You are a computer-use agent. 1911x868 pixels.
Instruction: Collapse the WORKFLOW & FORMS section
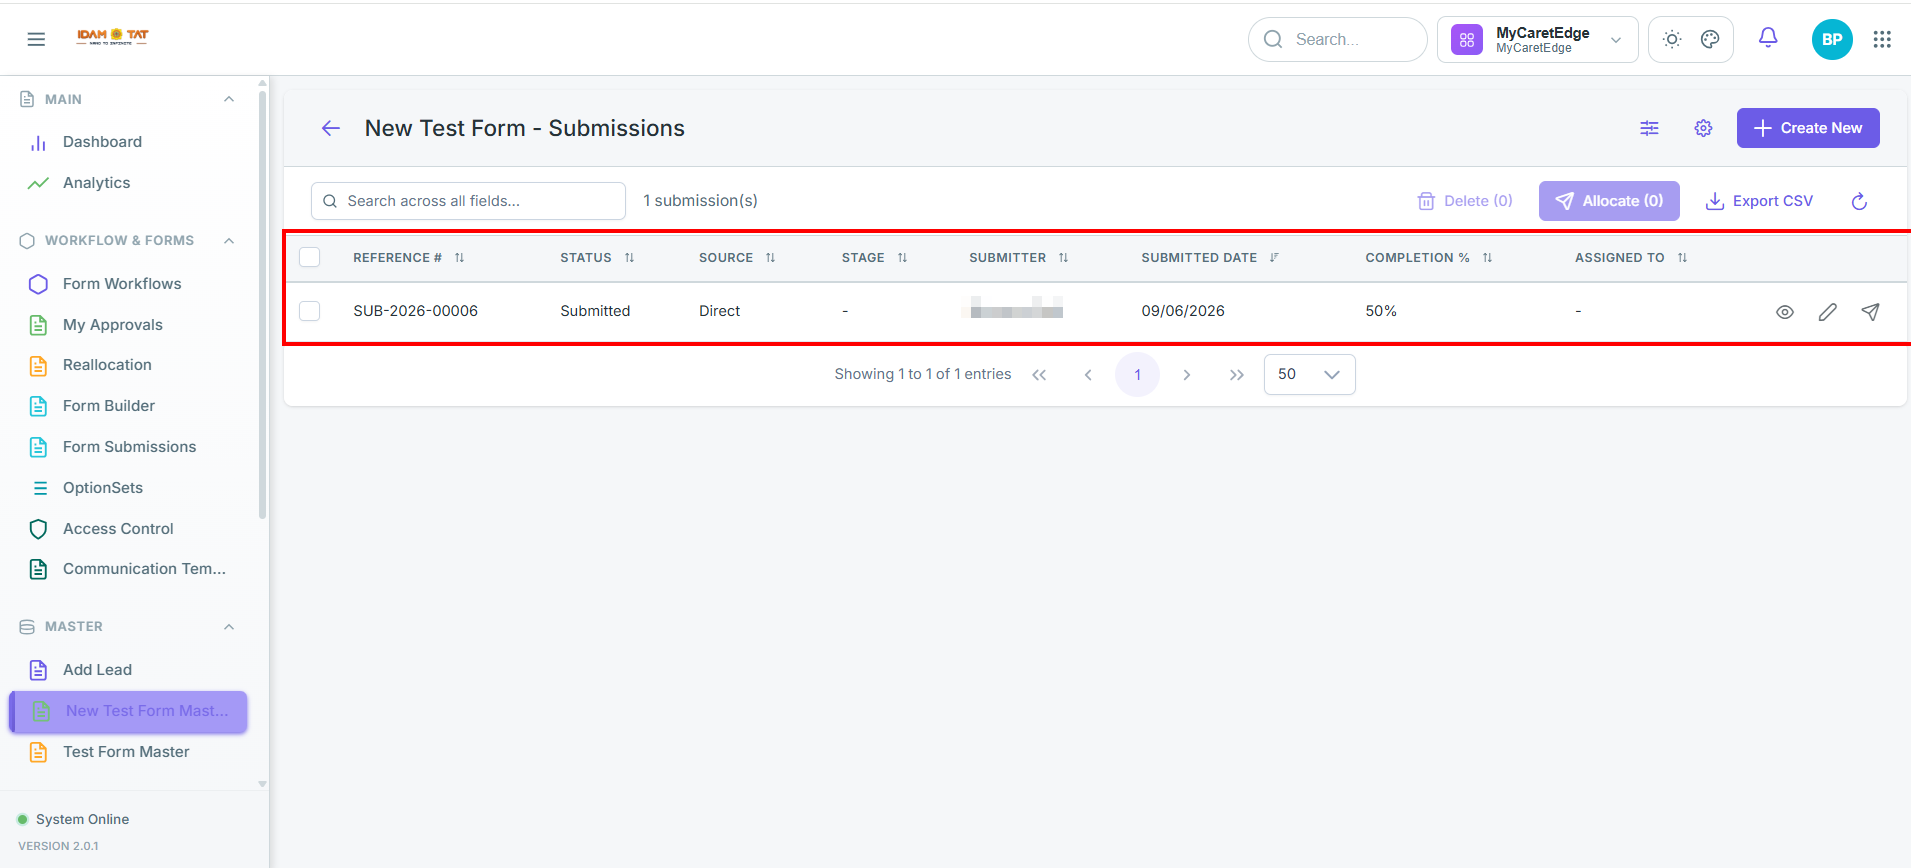229,241
